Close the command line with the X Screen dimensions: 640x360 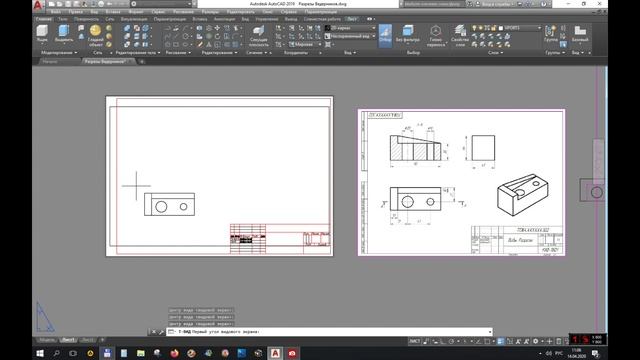[x=153, y=332]
